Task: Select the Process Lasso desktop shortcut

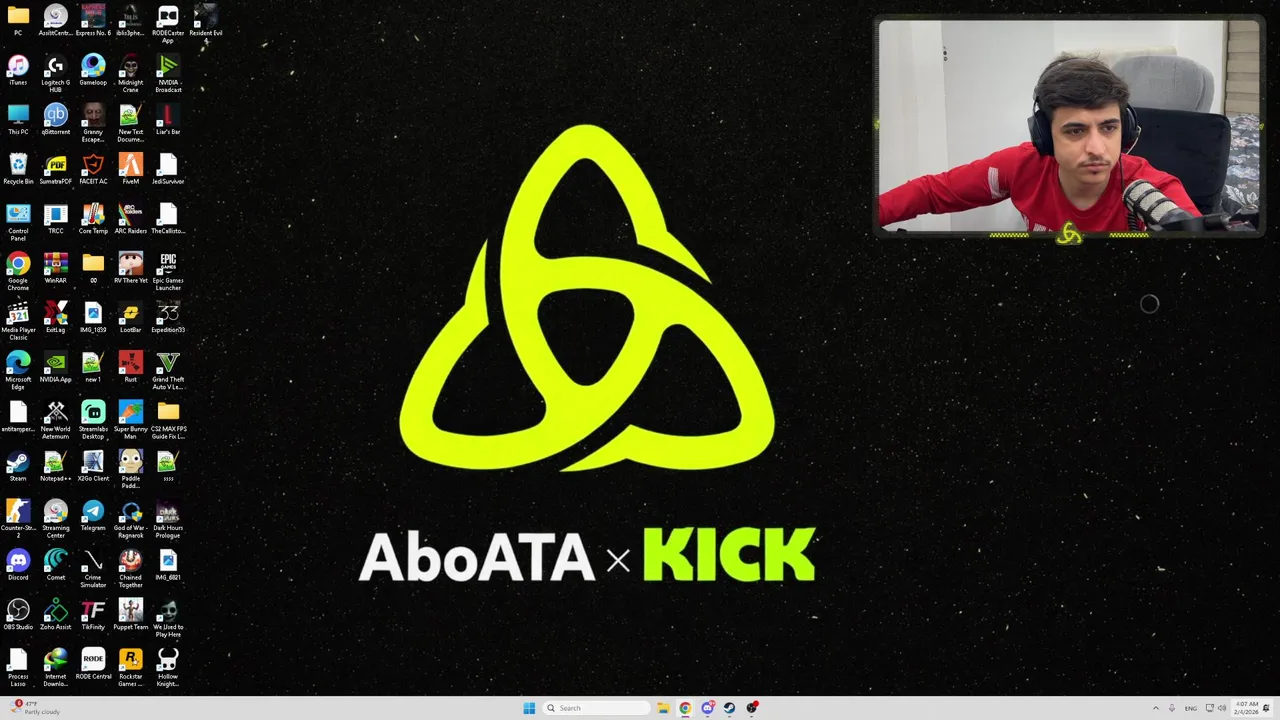Action: 18,668
